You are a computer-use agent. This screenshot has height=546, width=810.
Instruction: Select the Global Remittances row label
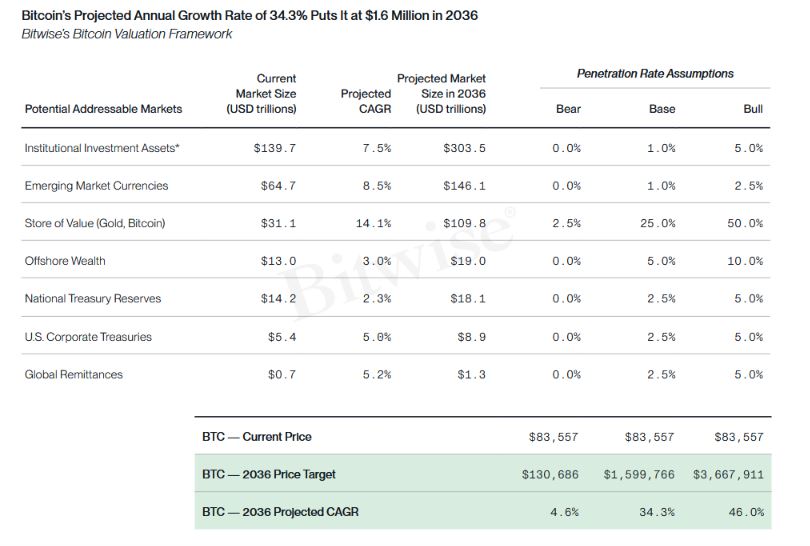pyautogui.click(x=73, y=375)
